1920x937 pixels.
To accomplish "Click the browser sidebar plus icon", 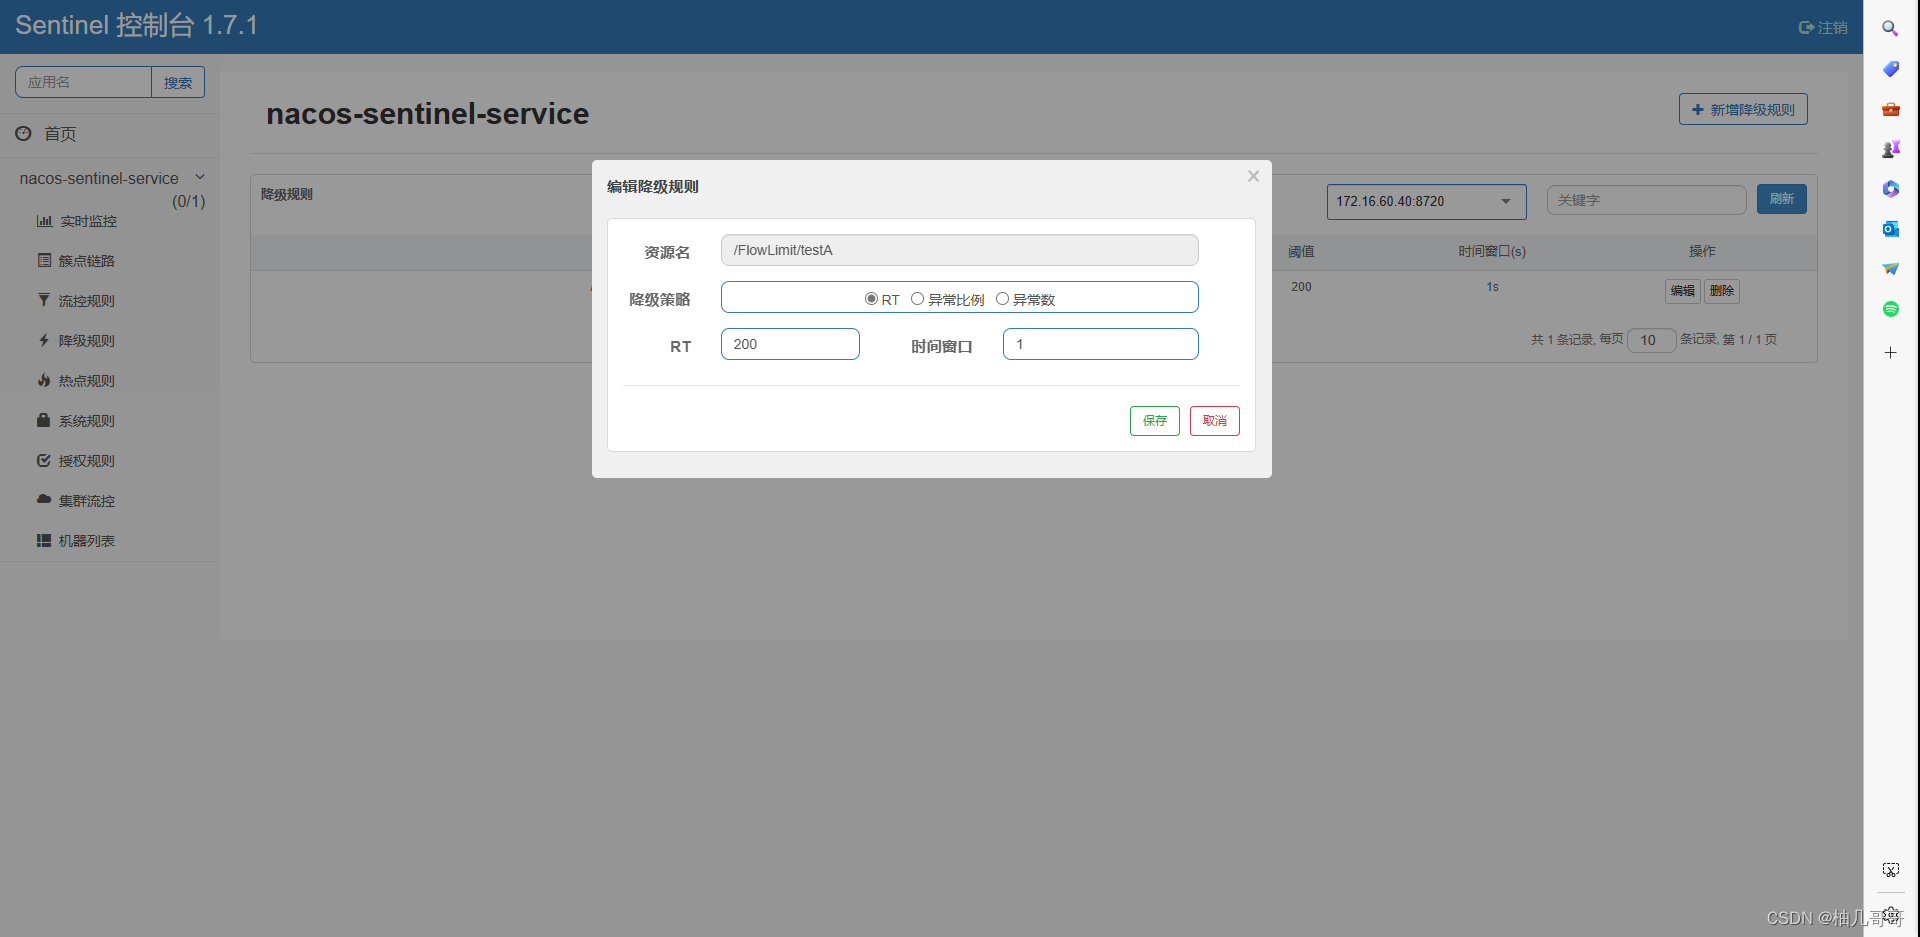I will coord(1890,352).
